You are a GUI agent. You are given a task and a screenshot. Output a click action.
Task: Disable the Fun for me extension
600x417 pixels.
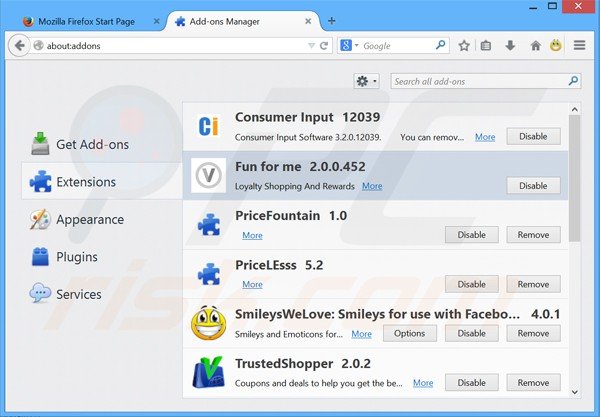(533, 186)
